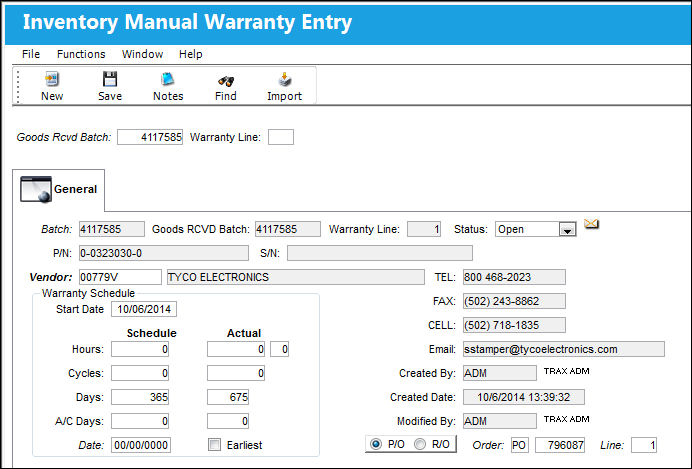Click the Import toolbar icon
Image resolution: width=692 pixels, height=469 pixels.
pyautogui.click(x=285, y=79)
